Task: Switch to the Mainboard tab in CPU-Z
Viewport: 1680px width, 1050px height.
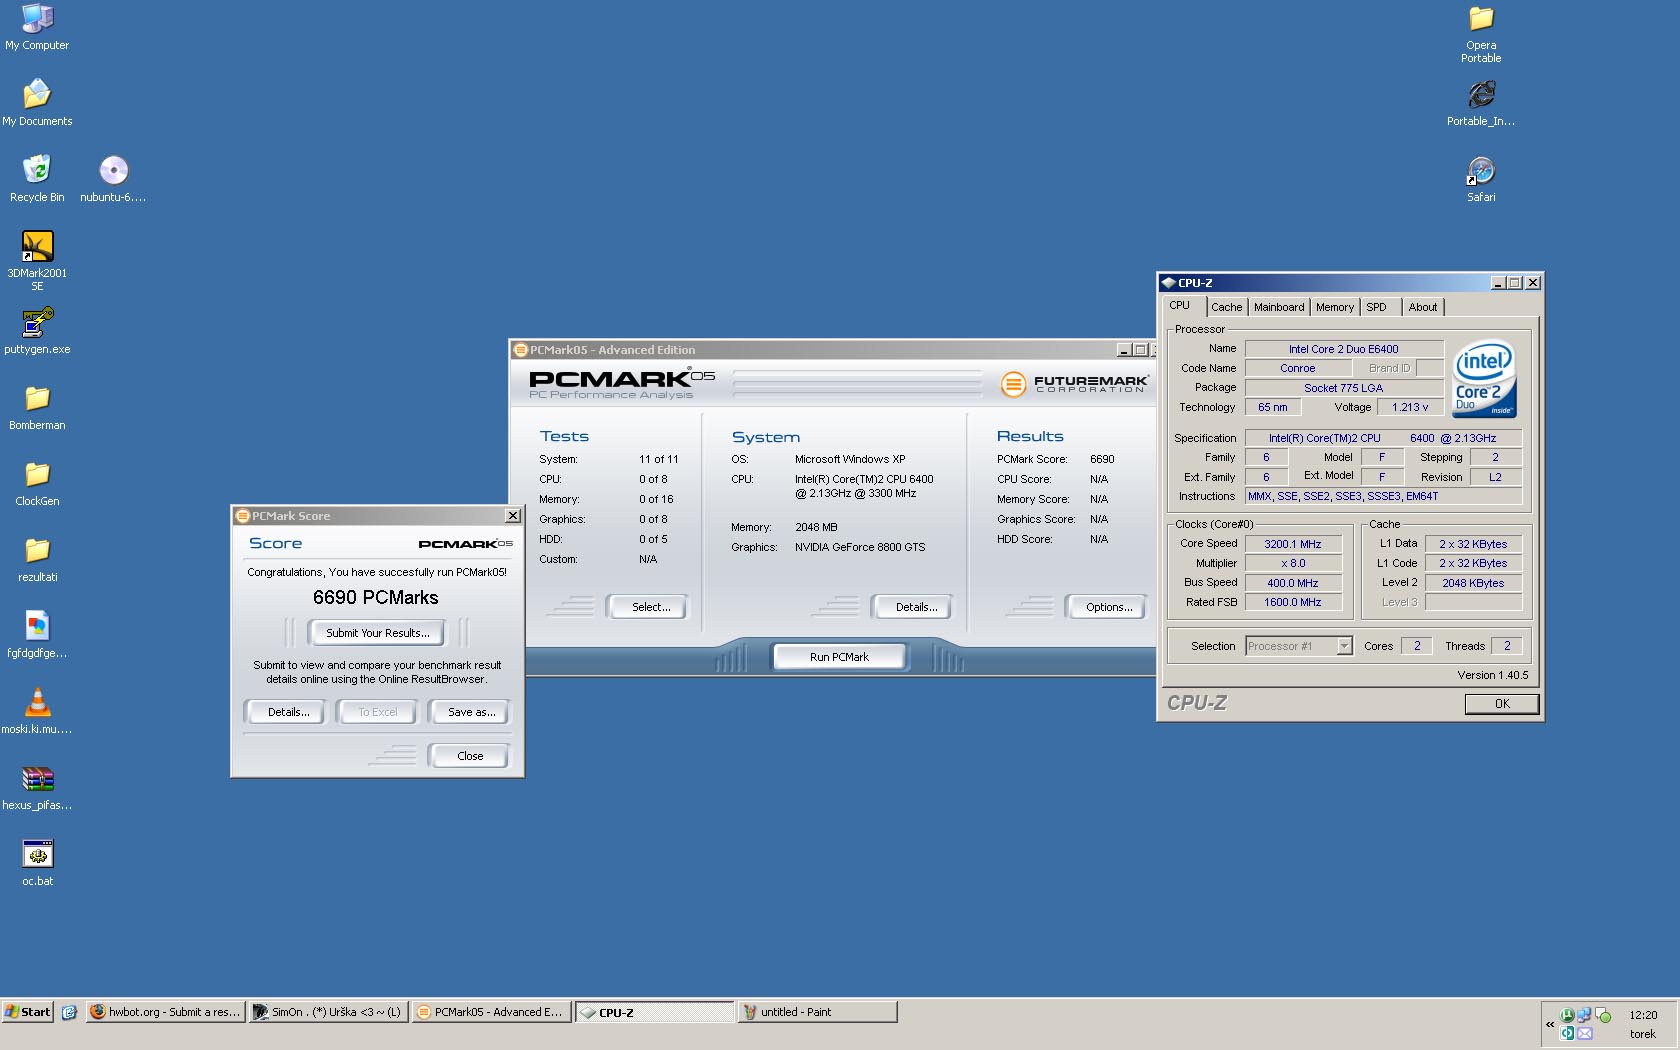Action: [x=1279, y=307]
